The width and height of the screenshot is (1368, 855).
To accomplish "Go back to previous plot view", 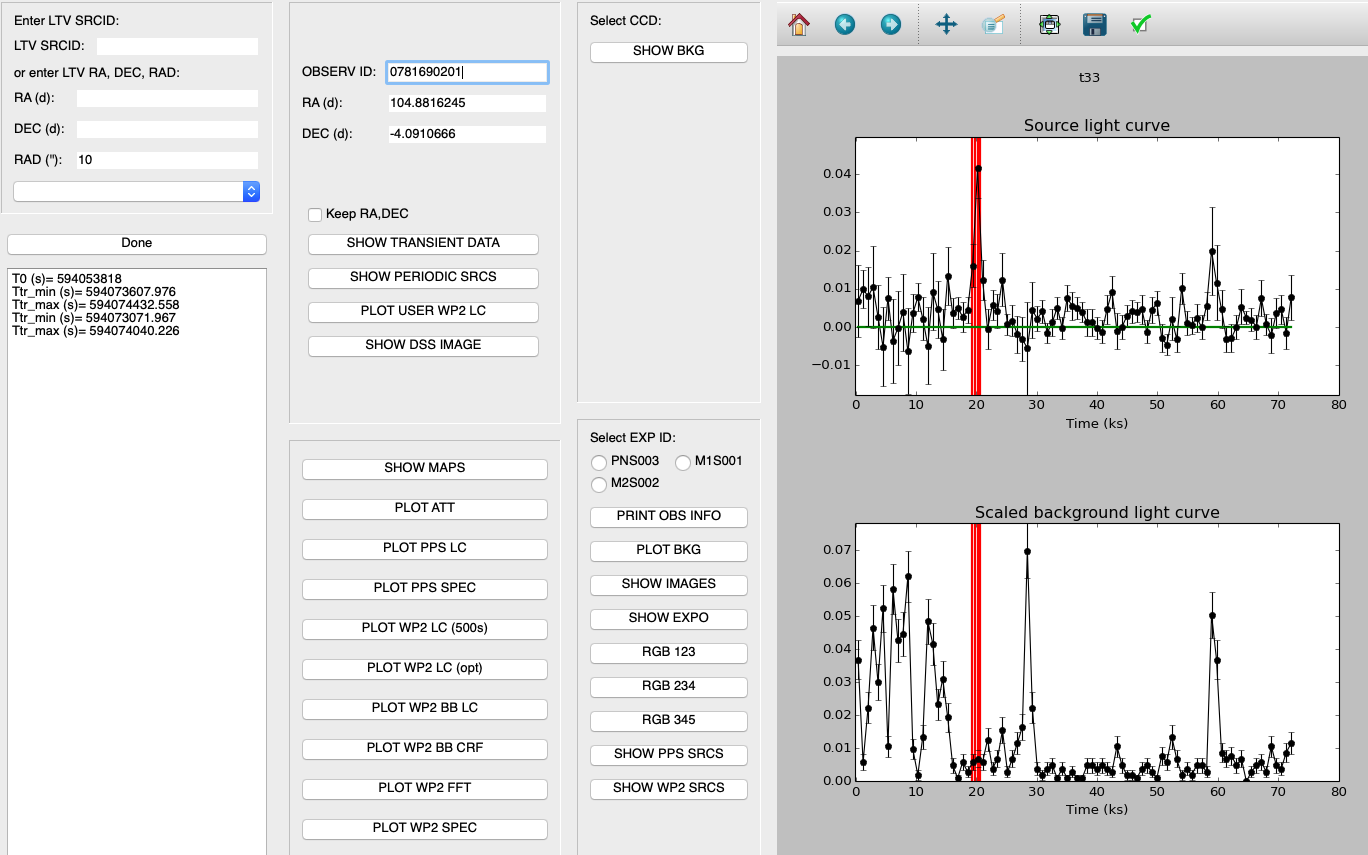I will pyautogui.click(x=845, y=24).
